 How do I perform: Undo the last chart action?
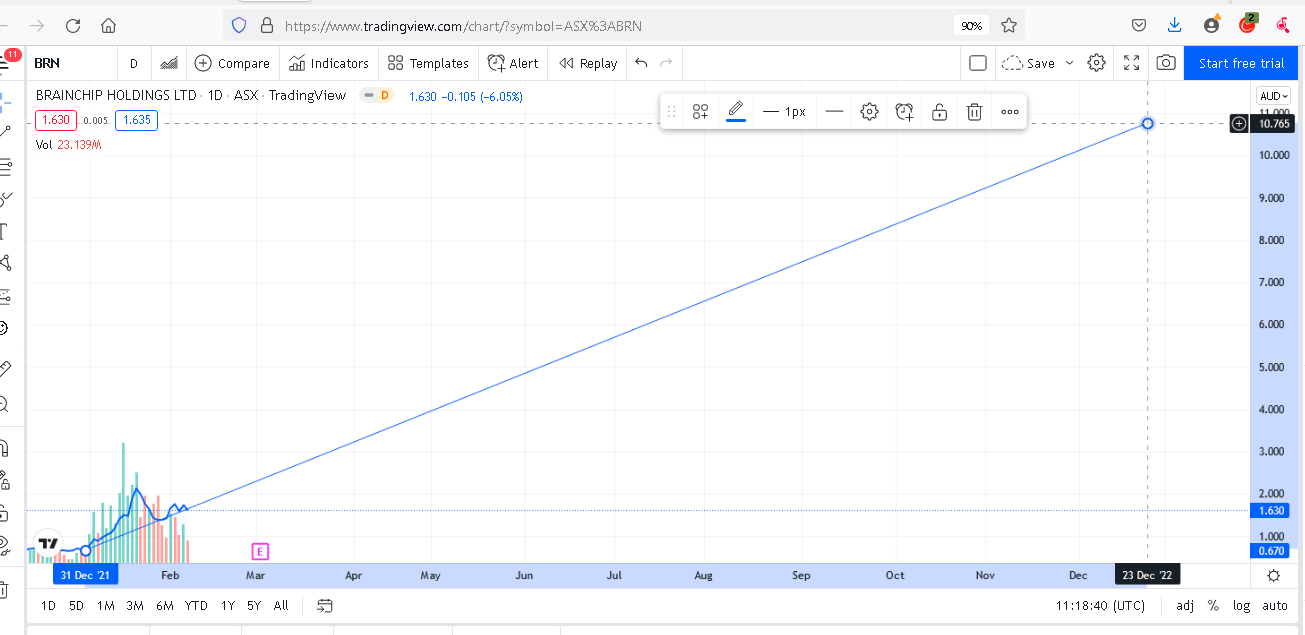pos(641,63)
